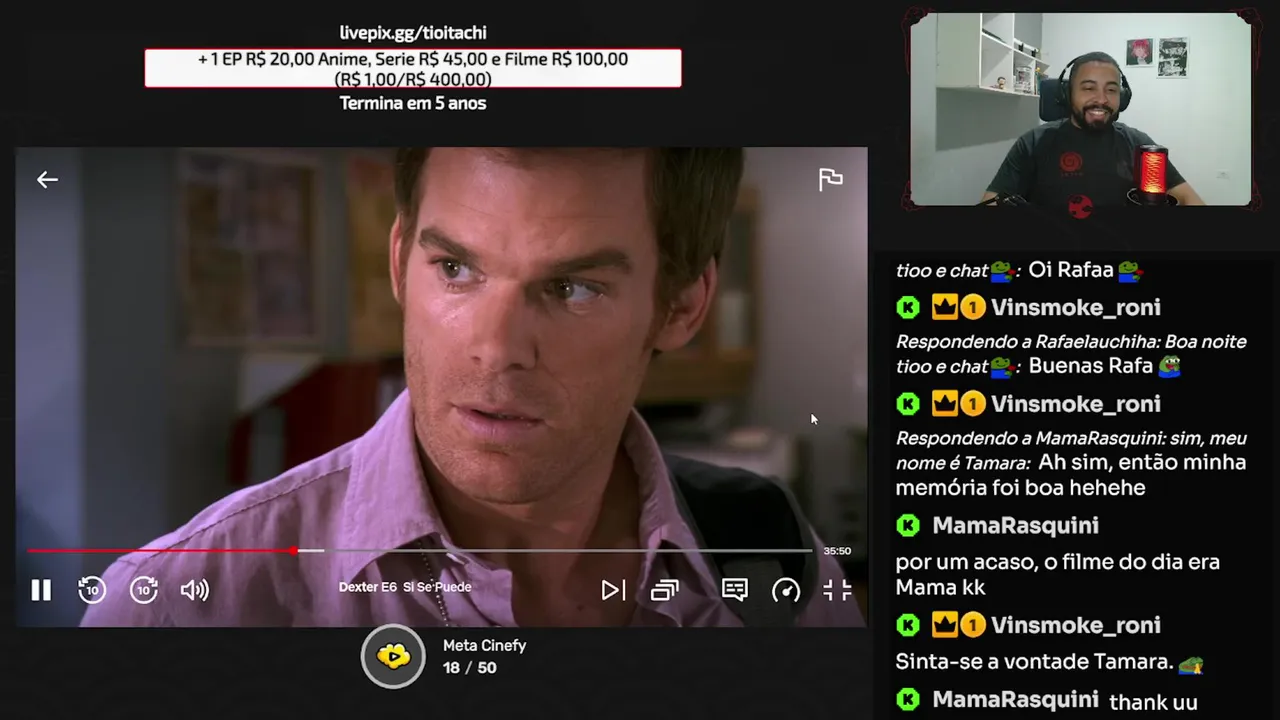Click the Meta Cinefy badge icon
1280x720 pixels.
pyautogui.click(x=393, y=656)
